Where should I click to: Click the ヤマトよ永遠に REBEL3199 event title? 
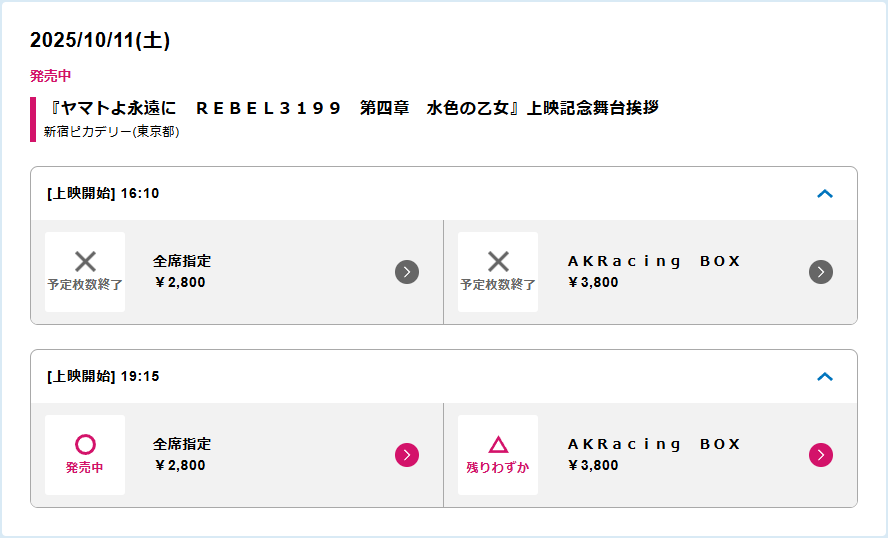click(354, 108)
